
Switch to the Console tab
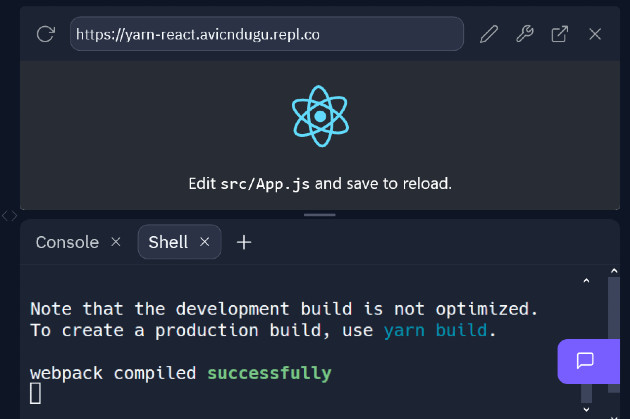click(68, 242)
